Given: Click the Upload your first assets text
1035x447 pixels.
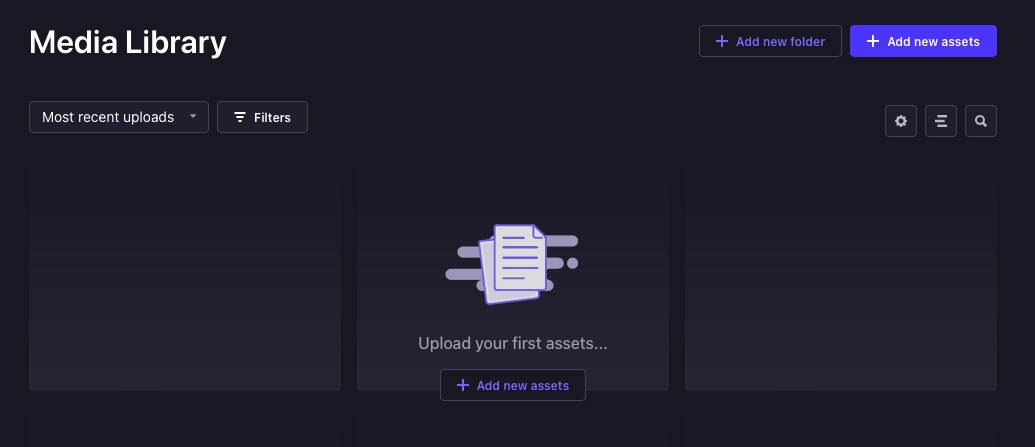Looking at the screenshot, I should pyautogui.click(x=512, y=343).
